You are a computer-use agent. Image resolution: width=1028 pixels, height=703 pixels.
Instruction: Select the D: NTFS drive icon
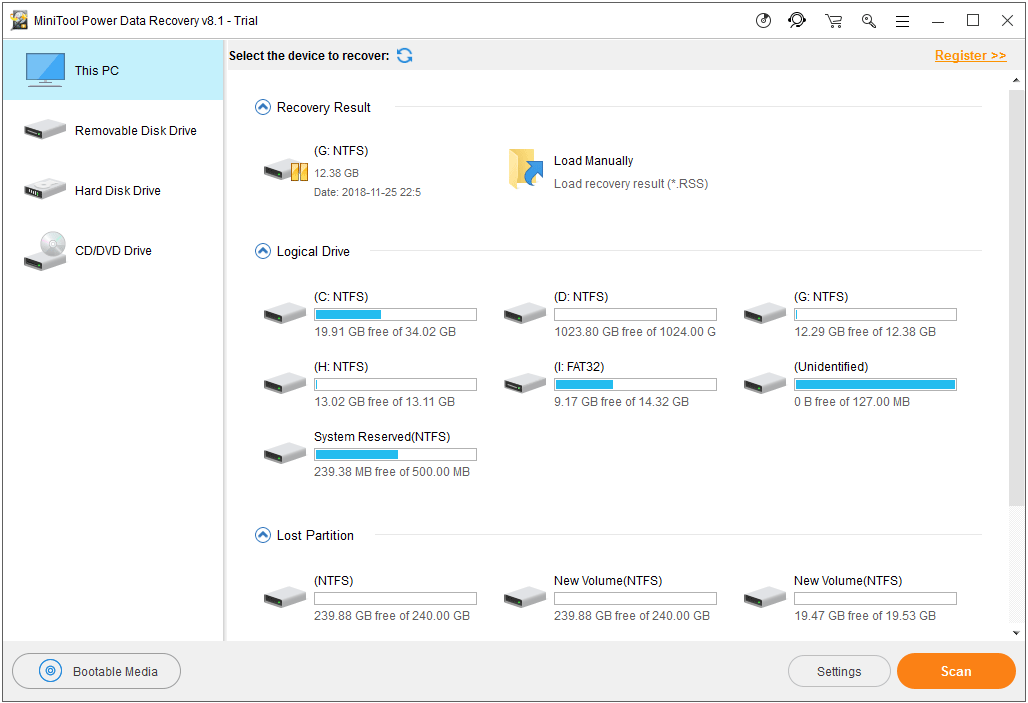524,313
